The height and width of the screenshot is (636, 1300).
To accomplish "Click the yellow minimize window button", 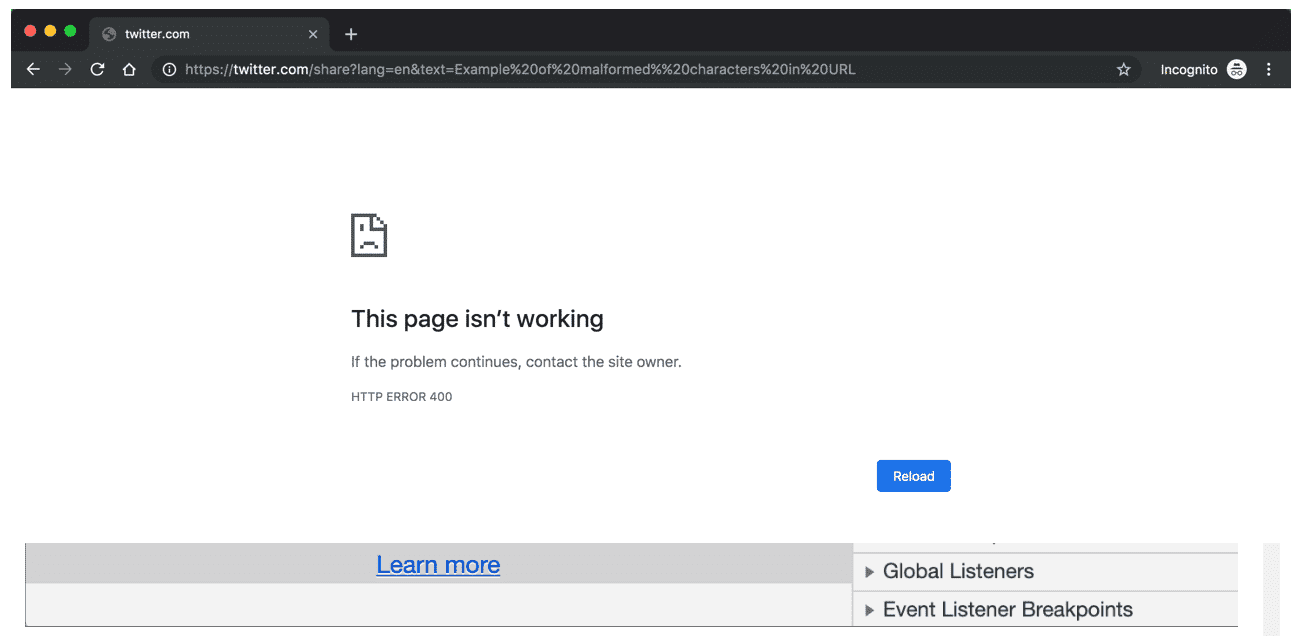I will [50, 31].
